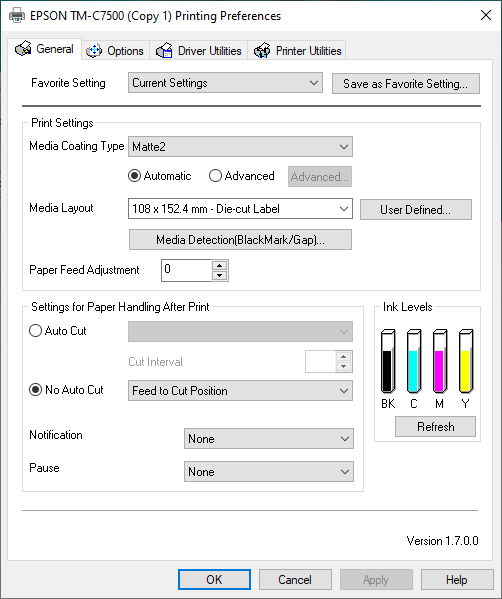
Task: Click the yellow Y ink cartridge indicator
Action: click(x=466, y=361)
